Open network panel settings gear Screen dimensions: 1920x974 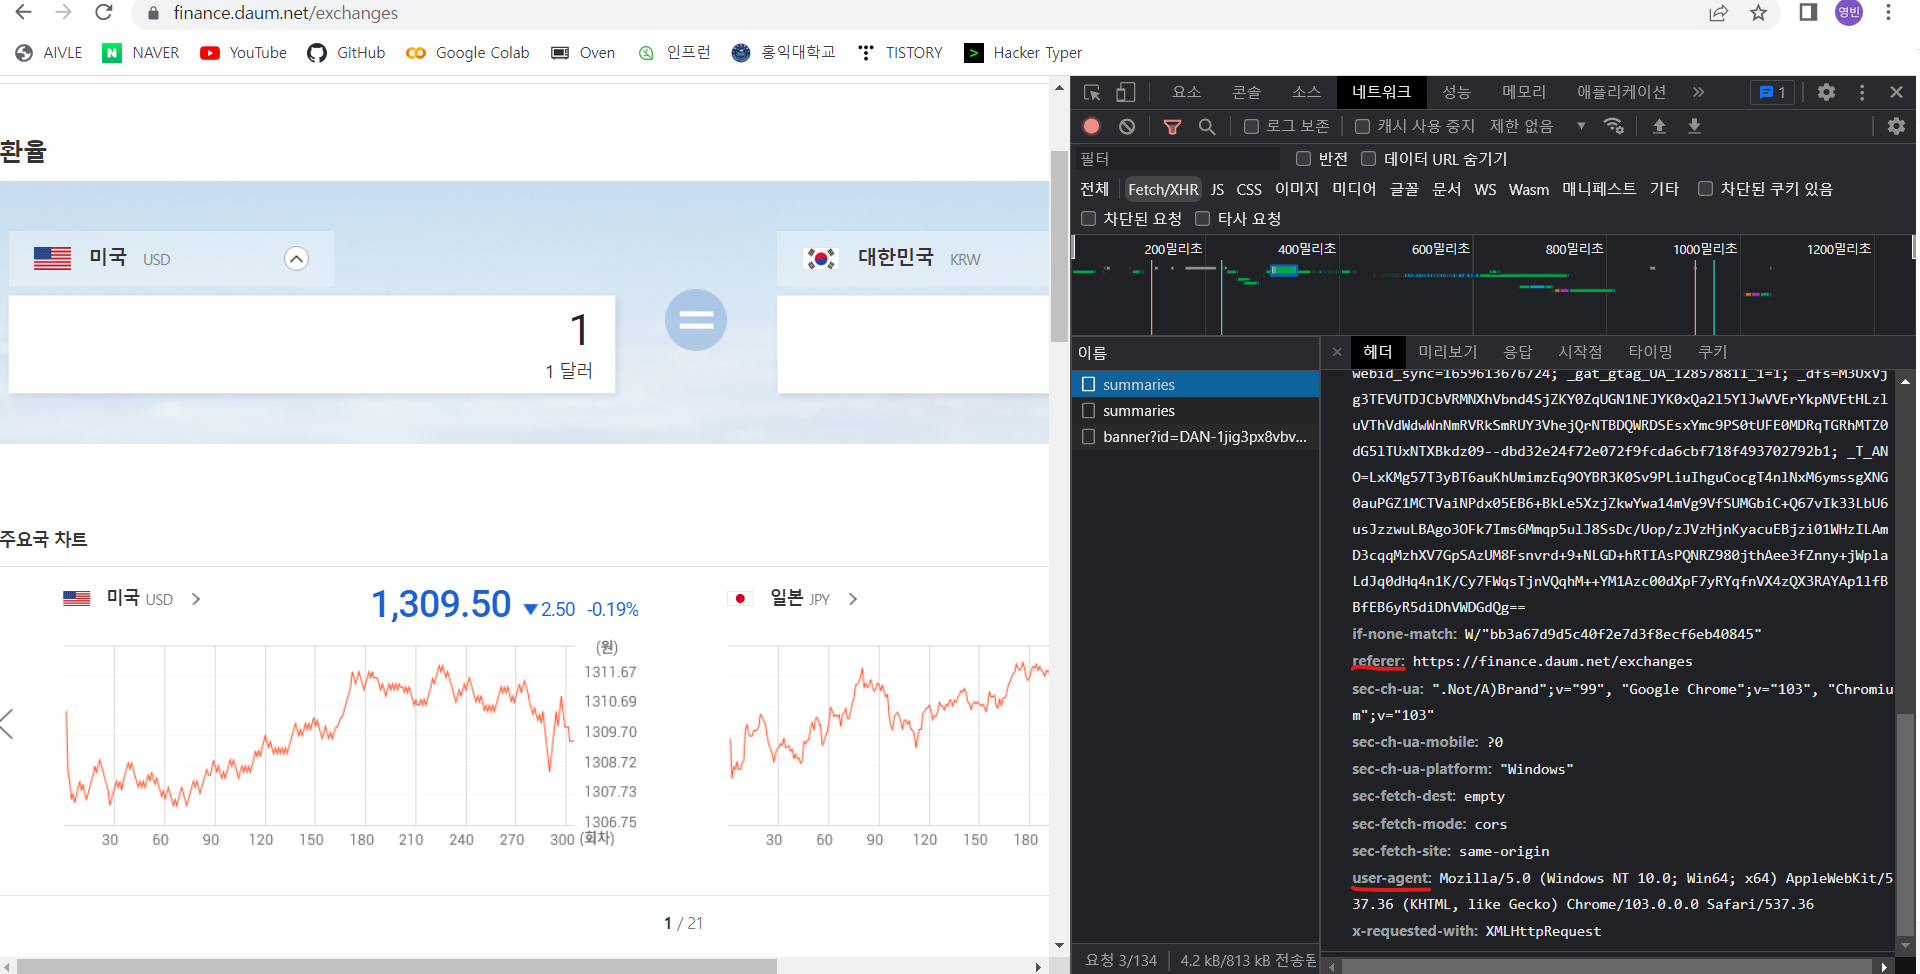(x=1896, y=126)
